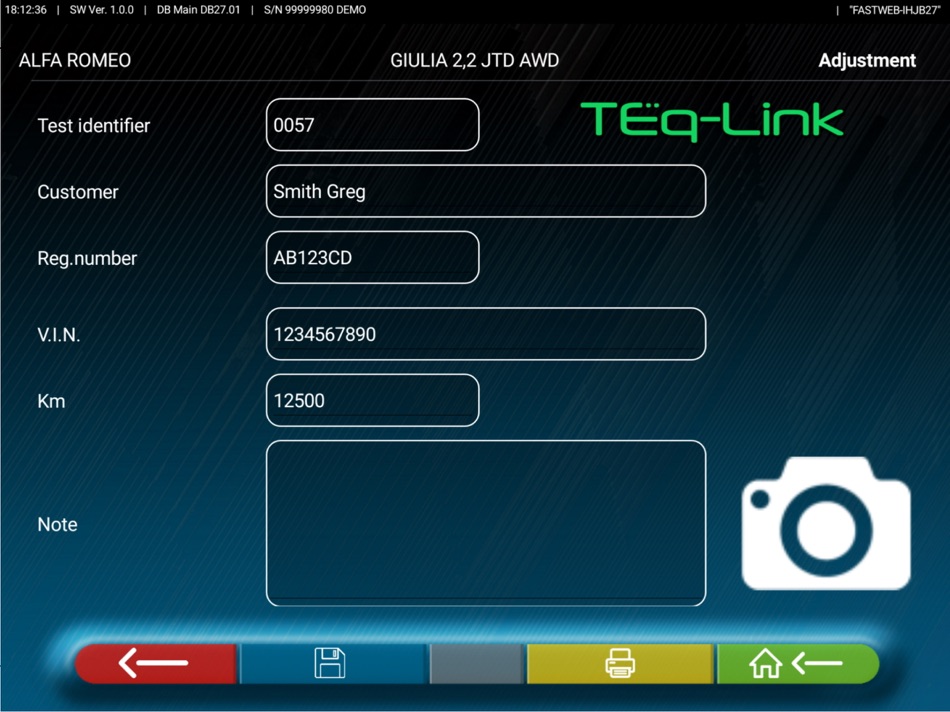This screenshot has height=712, width=950.
Task: Click the red back arrow button
Action: pos(155,664)
